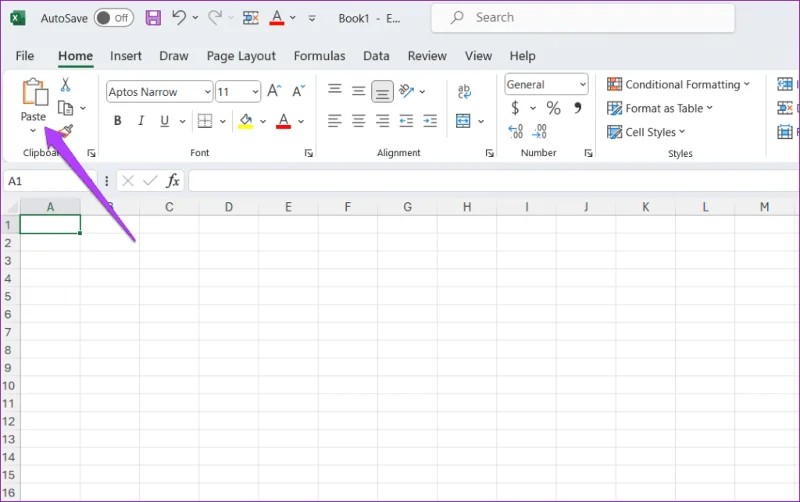800x502 pixels.
Task: Expand Paste options arrow below Paste
Action: 33,131
